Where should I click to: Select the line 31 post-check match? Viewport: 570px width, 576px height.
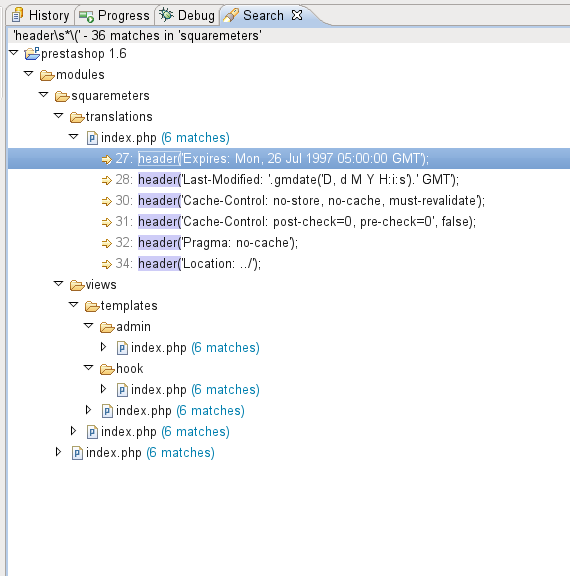(x=289, y=222)
